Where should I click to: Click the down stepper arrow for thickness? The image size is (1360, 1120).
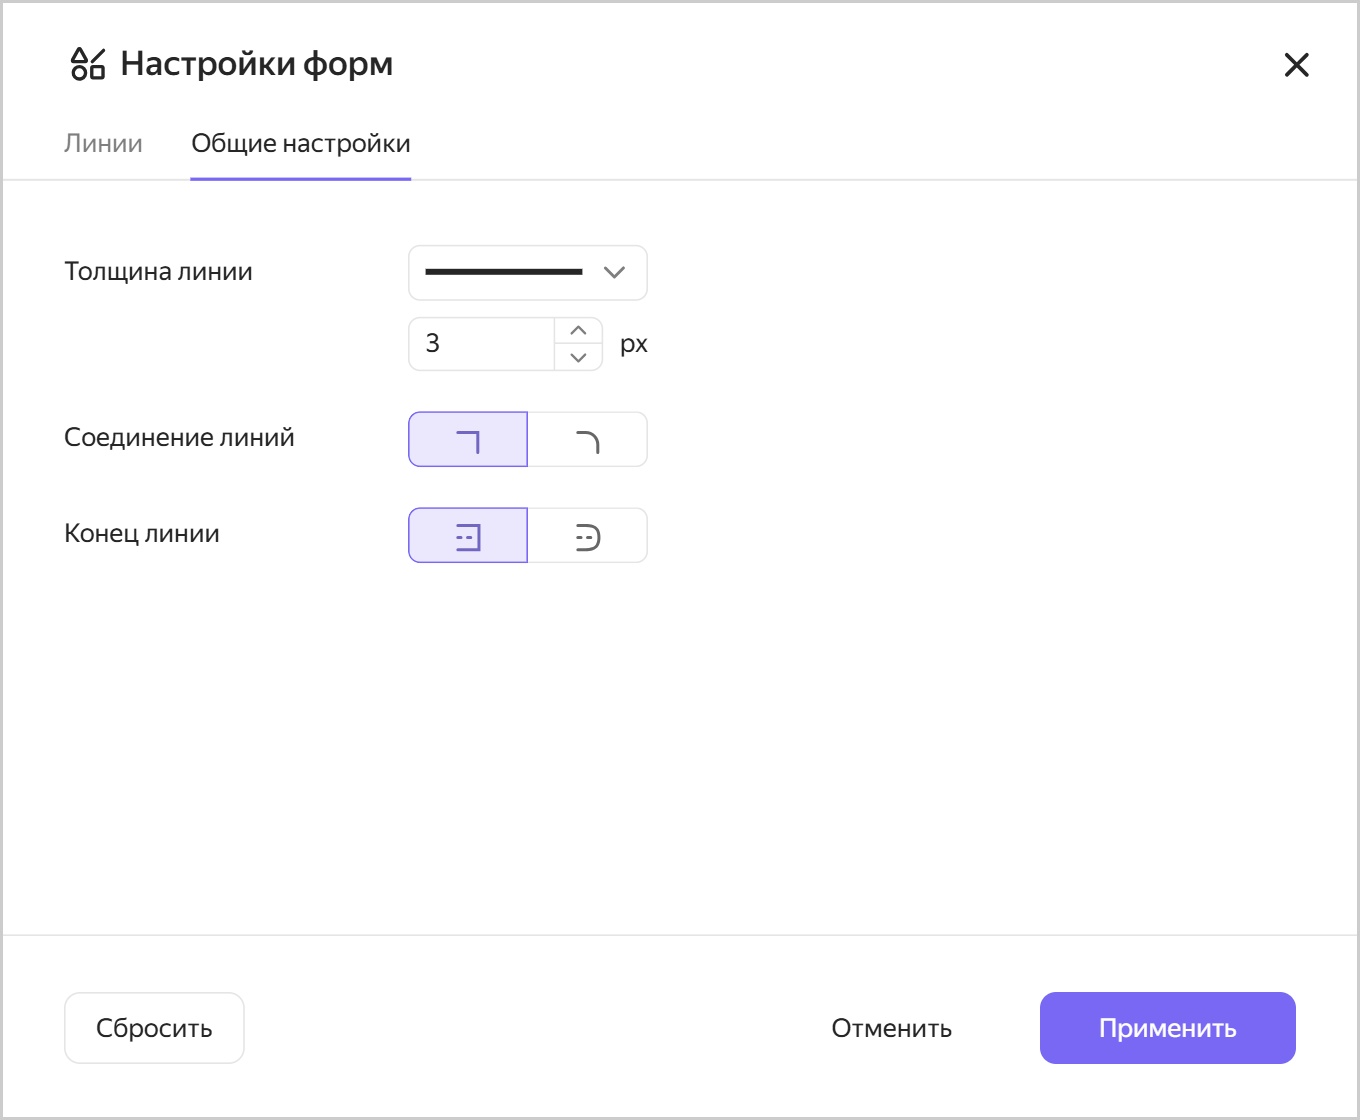[x=577, y=358]
